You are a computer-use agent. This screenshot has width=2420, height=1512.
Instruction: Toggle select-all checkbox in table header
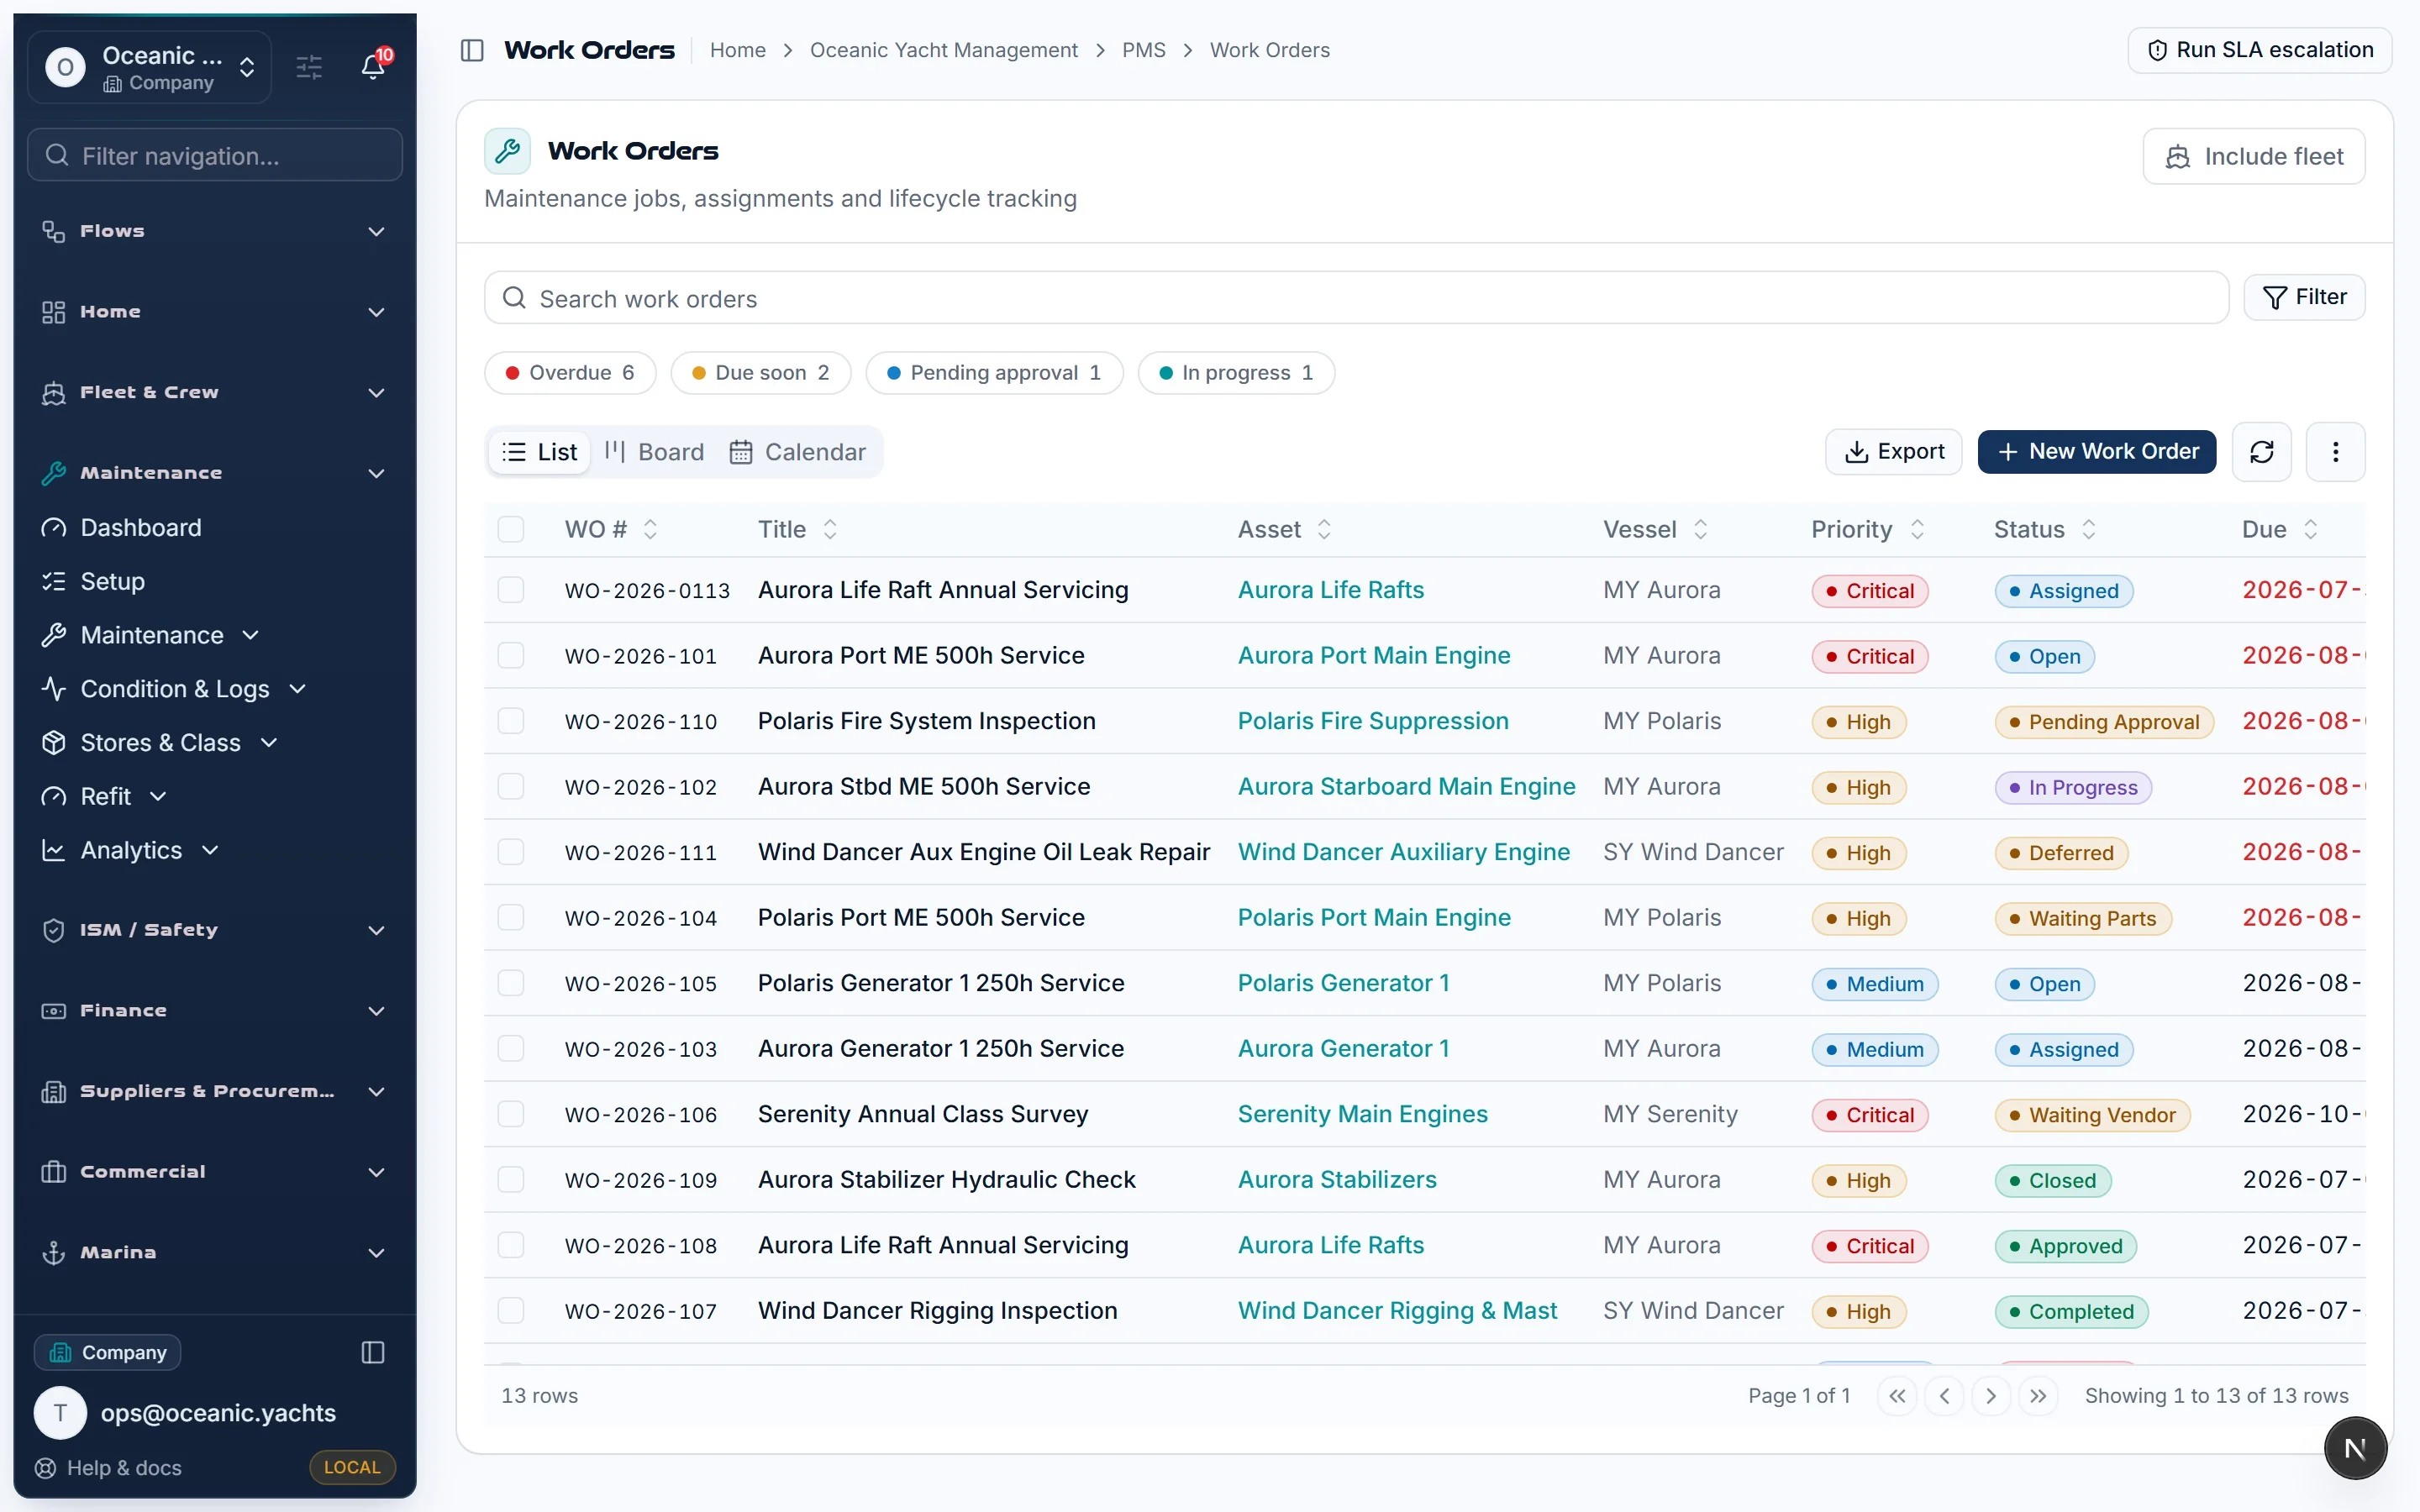coord(511,529)
